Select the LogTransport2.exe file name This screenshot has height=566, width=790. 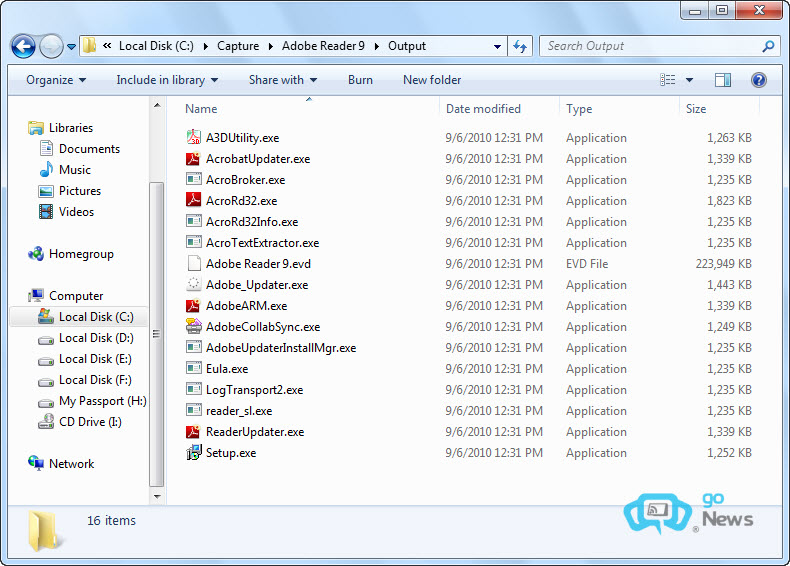(x=254, y=390)
